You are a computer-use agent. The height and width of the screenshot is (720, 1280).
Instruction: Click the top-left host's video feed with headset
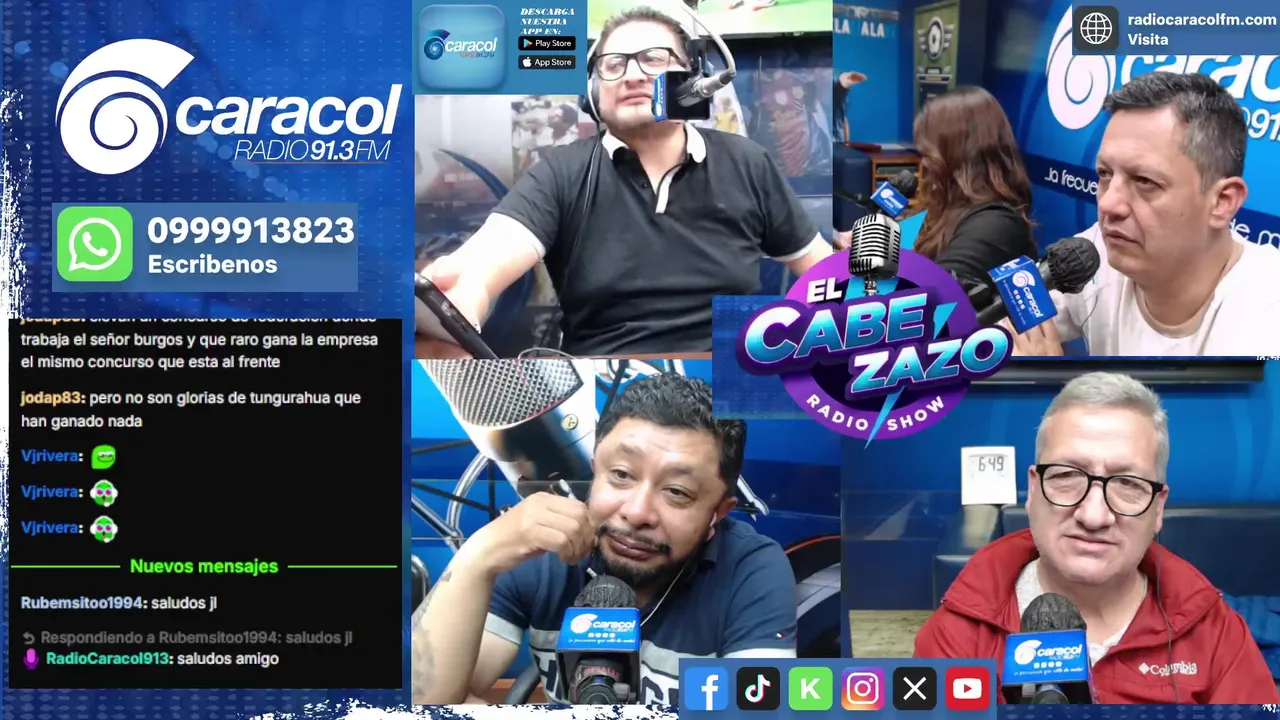click(622, 178)
